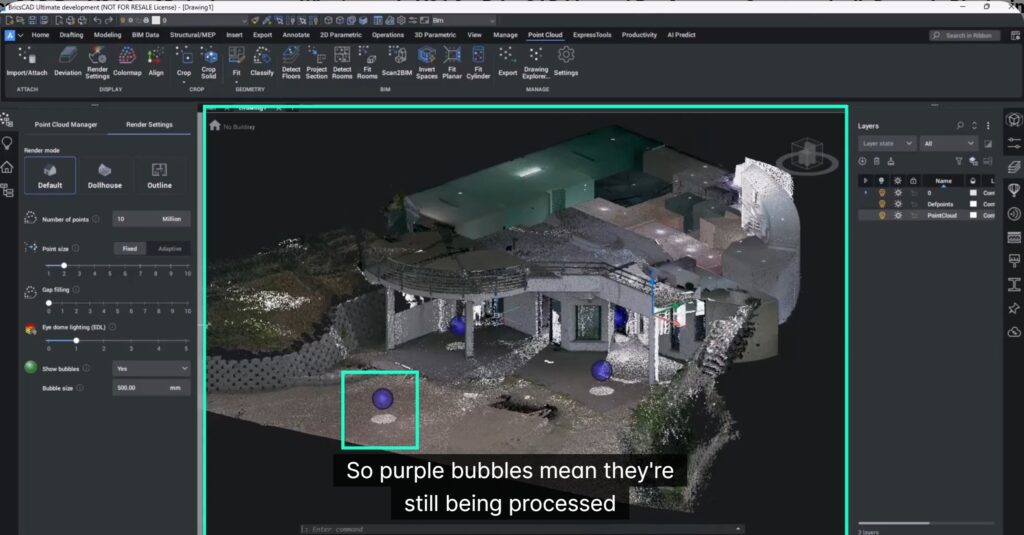
Task: Toggle visibility bulb of Defpoints layer
Action: point(882,204)
